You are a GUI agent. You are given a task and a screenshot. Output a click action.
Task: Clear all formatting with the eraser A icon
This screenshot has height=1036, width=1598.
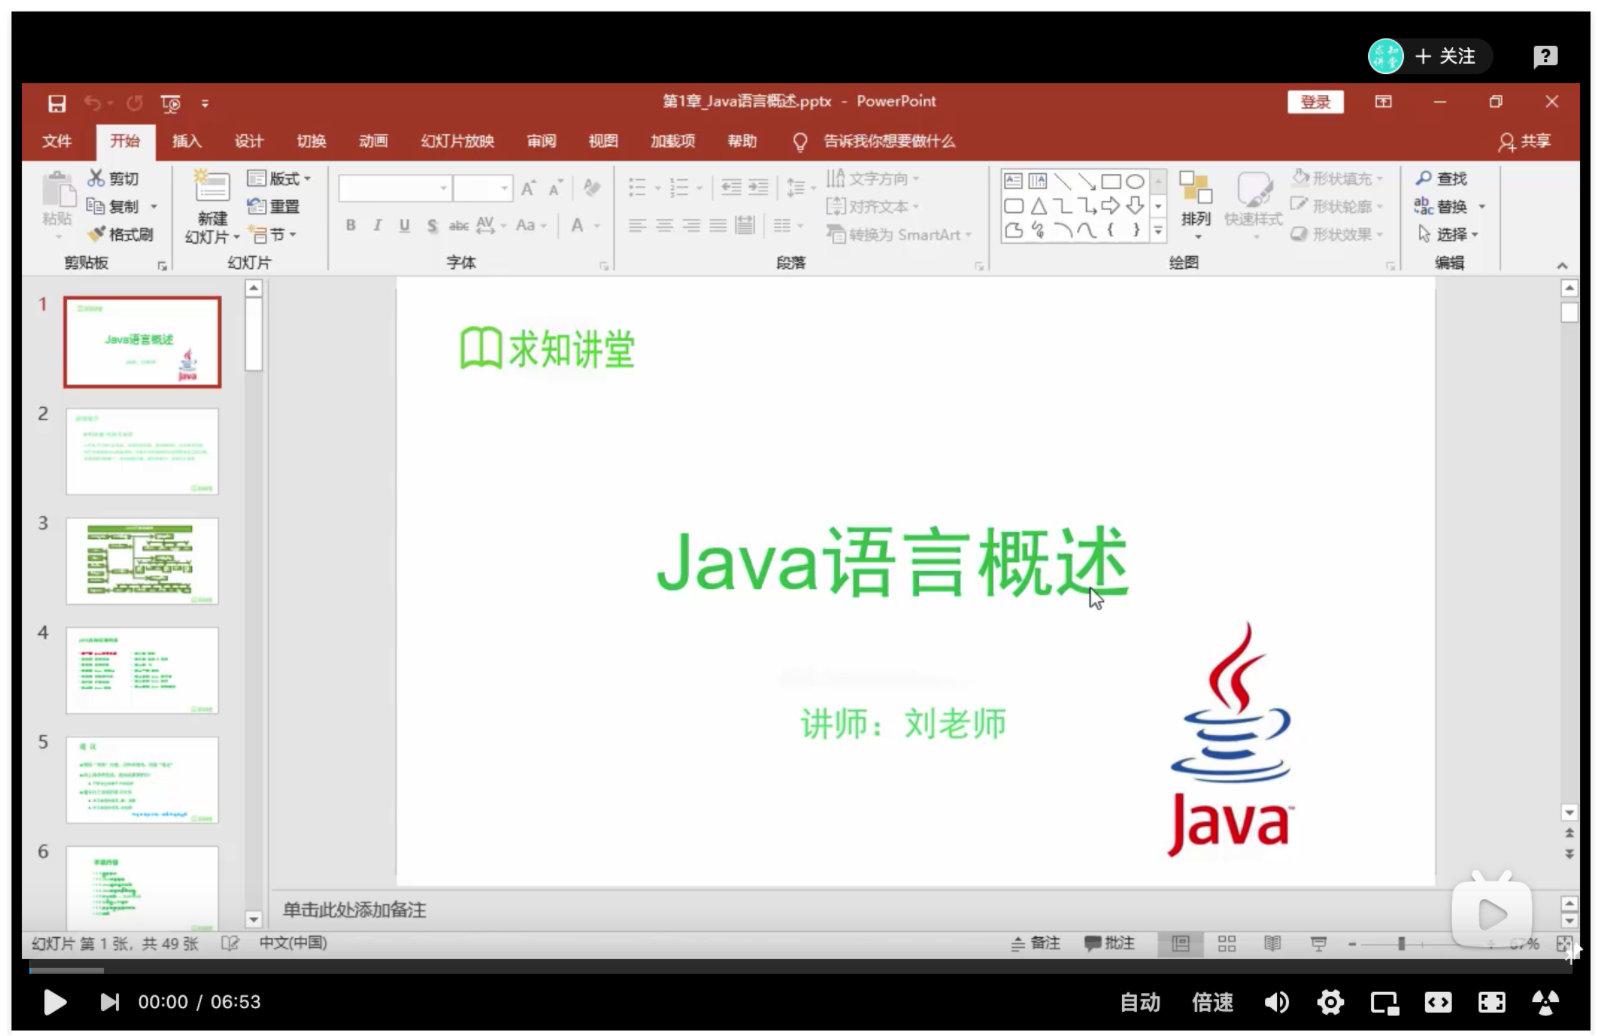[592, 188]
